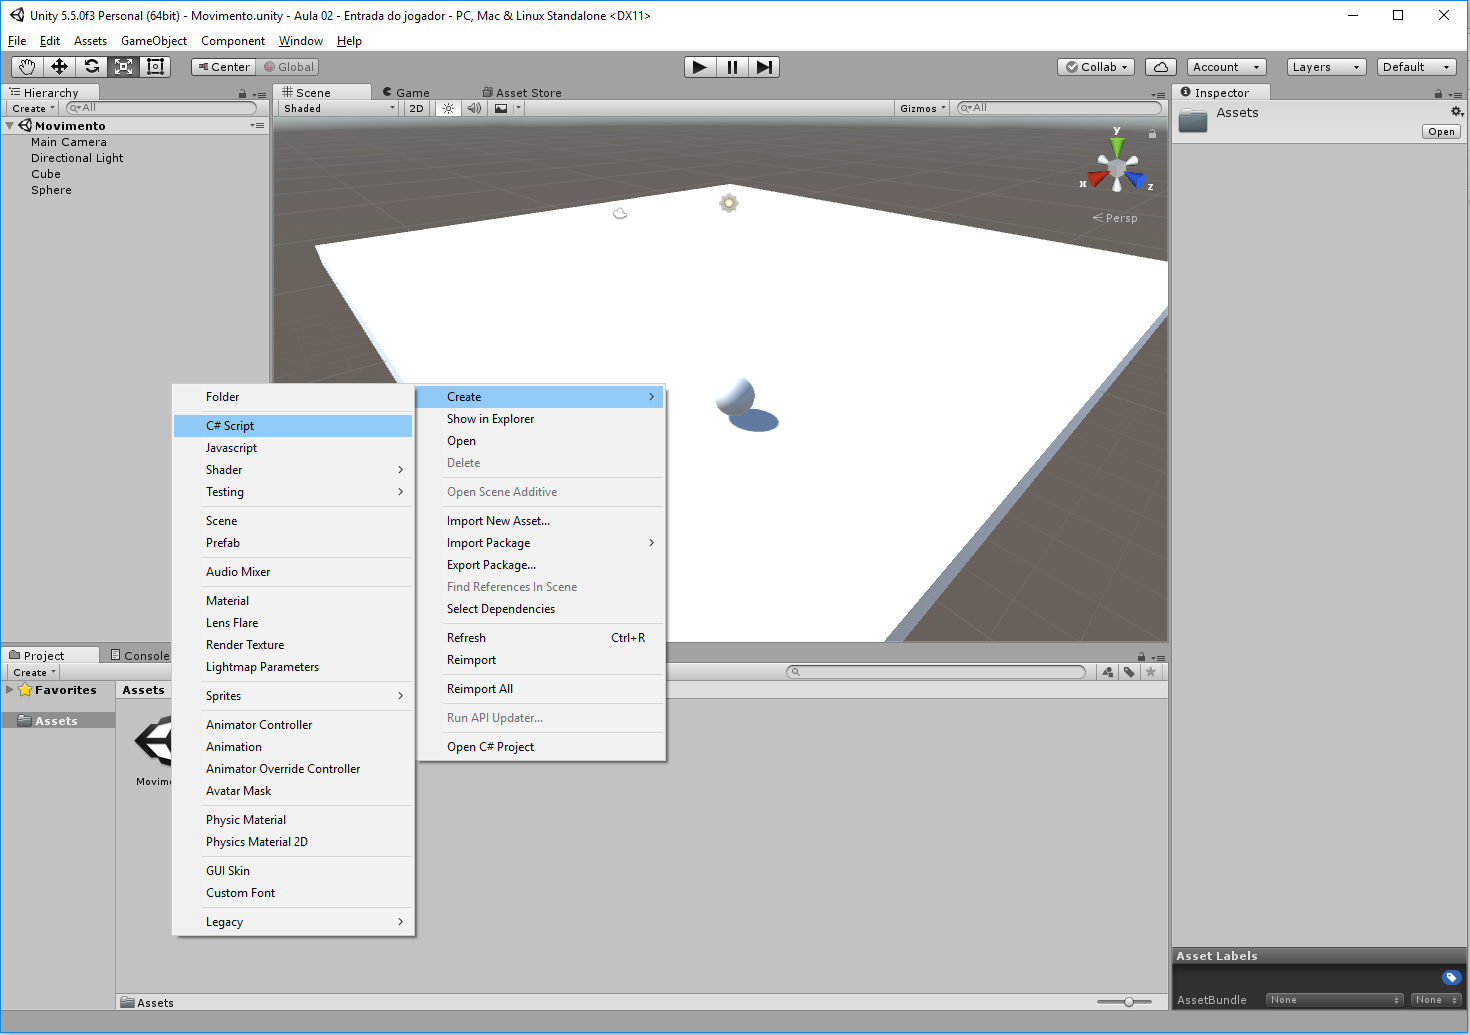
Task: Lock the Inspector panel
Action: 1438,94
